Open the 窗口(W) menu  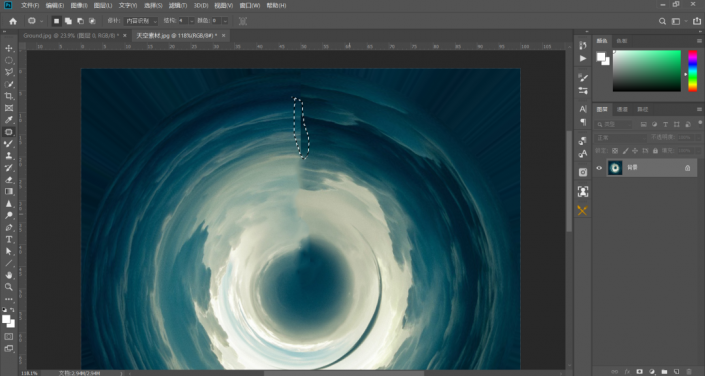250,5
